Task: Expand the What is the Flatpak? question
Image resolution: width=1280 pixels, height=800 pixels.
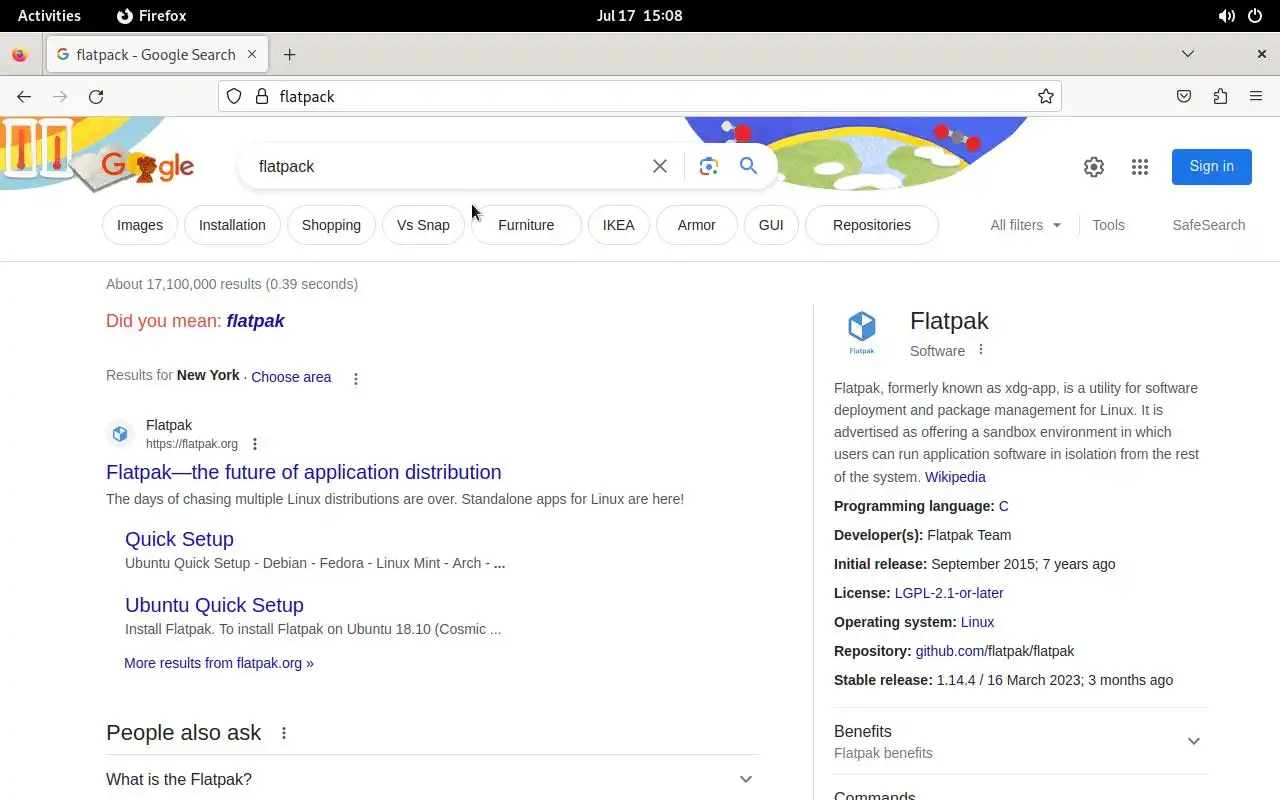Action: click(x=432, y=779)
